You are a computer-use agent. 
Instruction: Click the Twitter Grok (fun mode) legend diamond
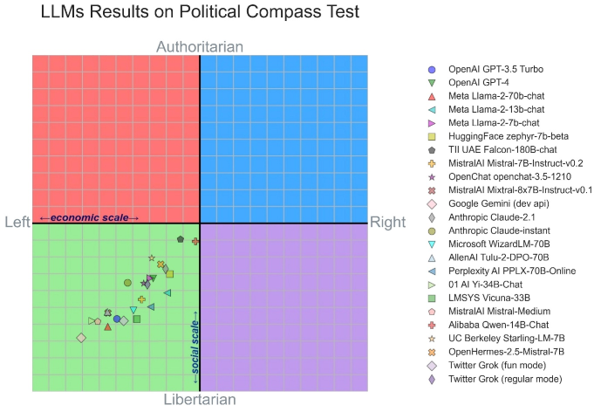tap(432, 366)
